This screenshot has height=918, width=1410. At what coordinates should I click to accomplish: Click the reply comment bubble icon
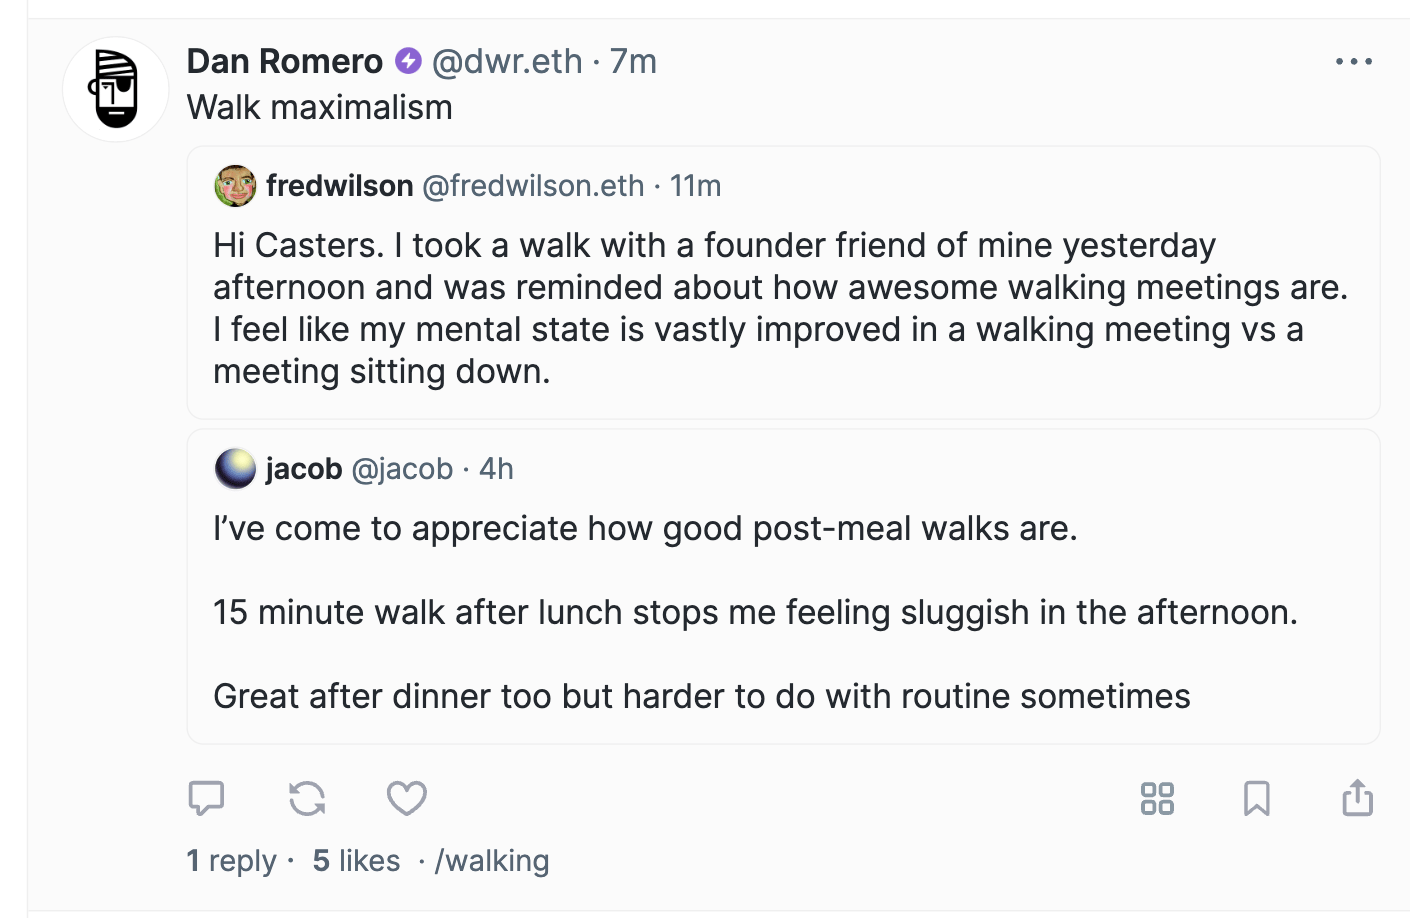(206, 798)
